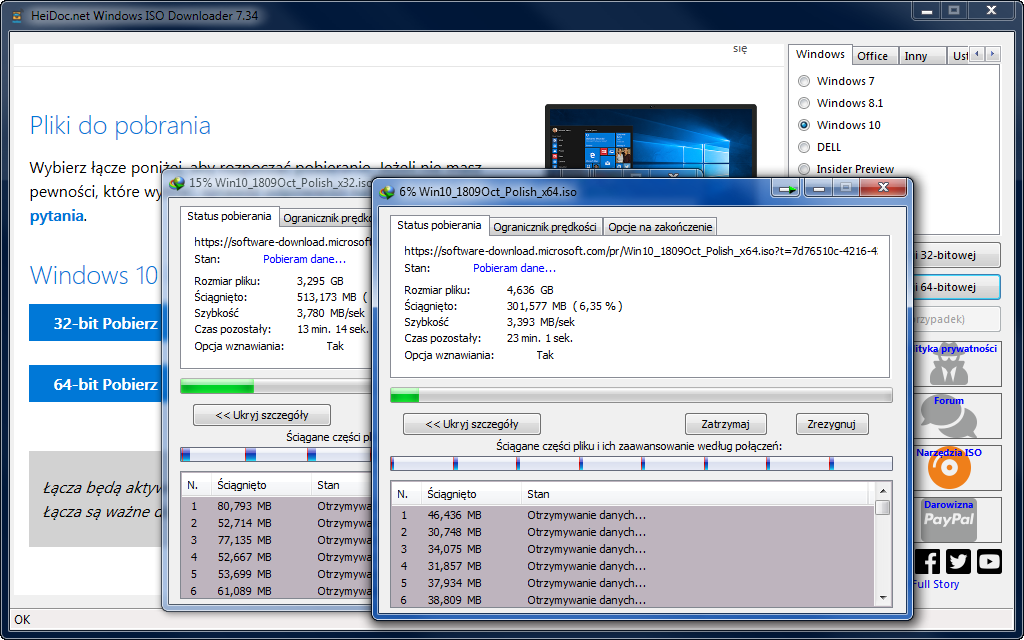Open Ogranicznik prędkości tab in x64 window

click(545, 227)
